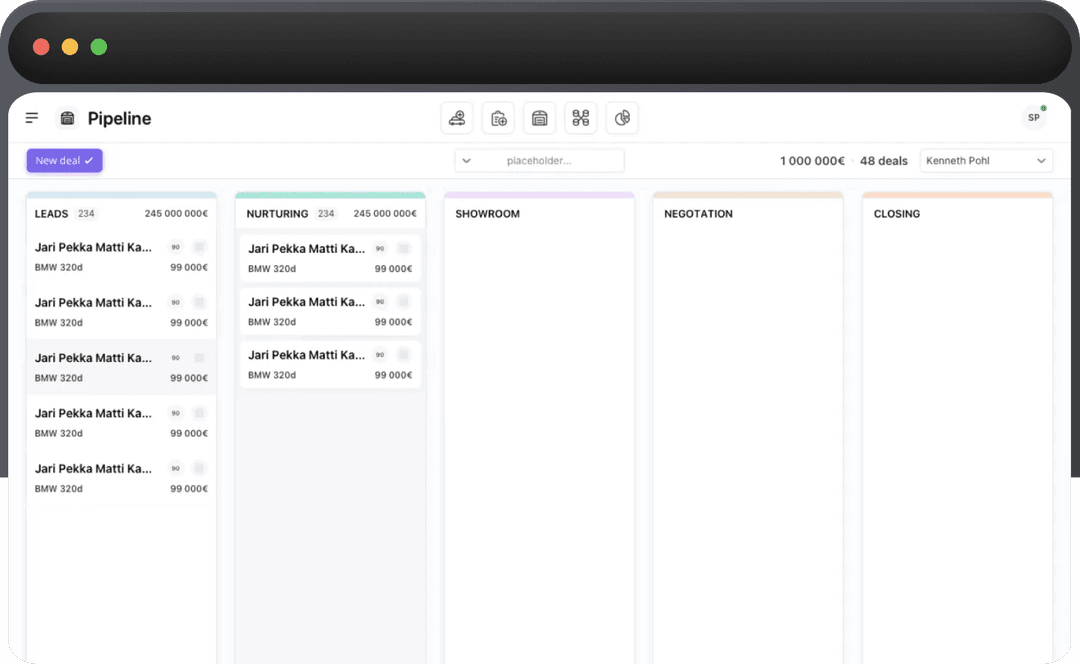Click the garage icon next to Pipeline title
Screen dimensions: 1080x664
point(67,117)
